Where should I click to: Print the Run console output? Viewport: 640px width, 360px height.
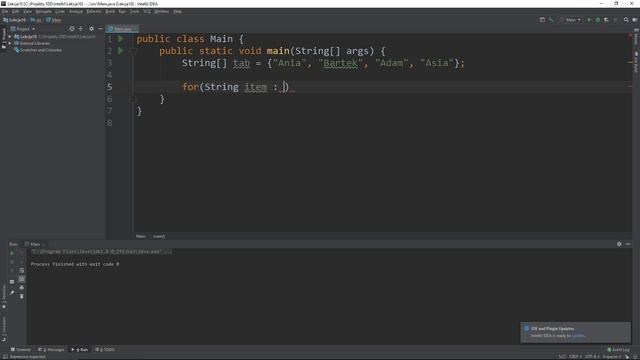point(22,288)
